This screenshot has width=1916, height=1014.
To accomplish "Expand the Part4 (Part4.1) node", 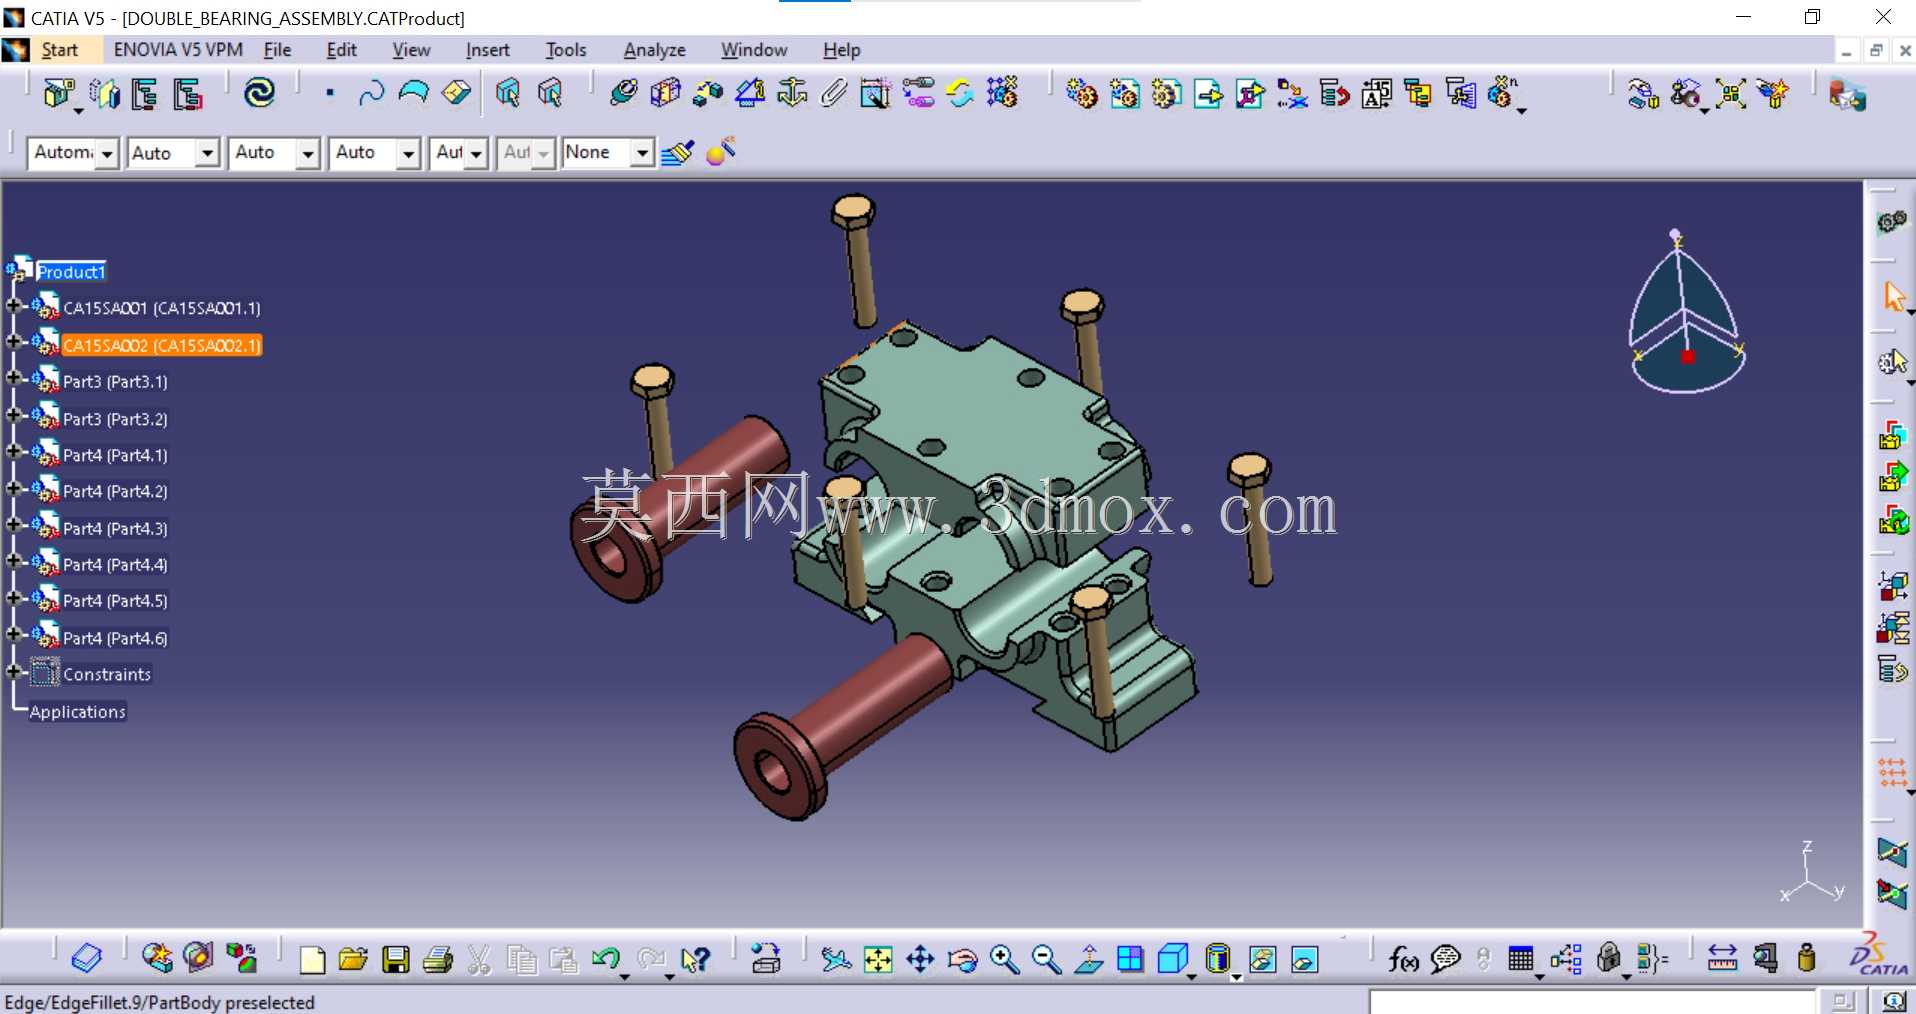I will click(14, 453).
